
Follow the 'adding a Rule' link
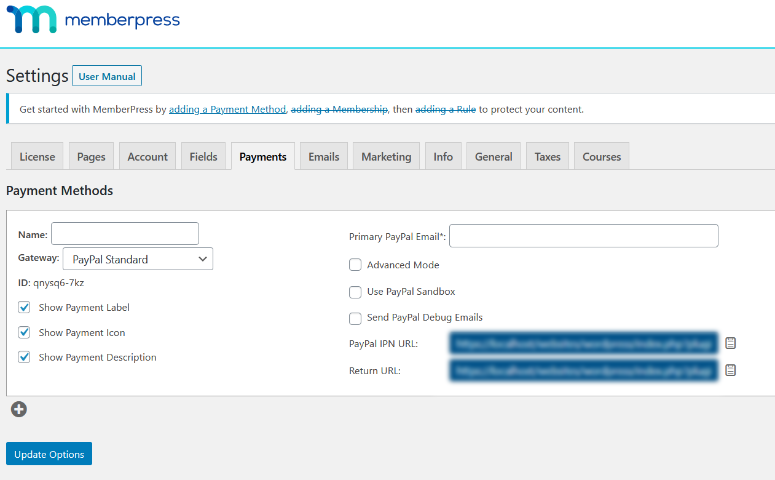(445, 109)
